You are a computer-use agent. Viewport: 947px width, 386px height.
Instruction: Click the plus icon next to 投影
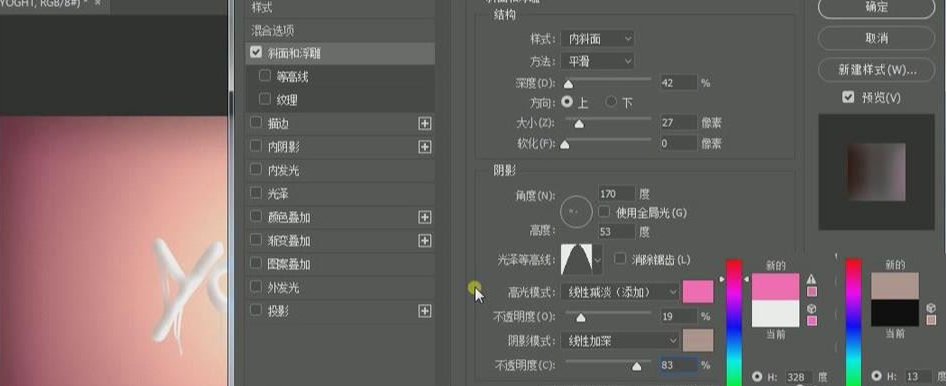click(x=425, y=311)
